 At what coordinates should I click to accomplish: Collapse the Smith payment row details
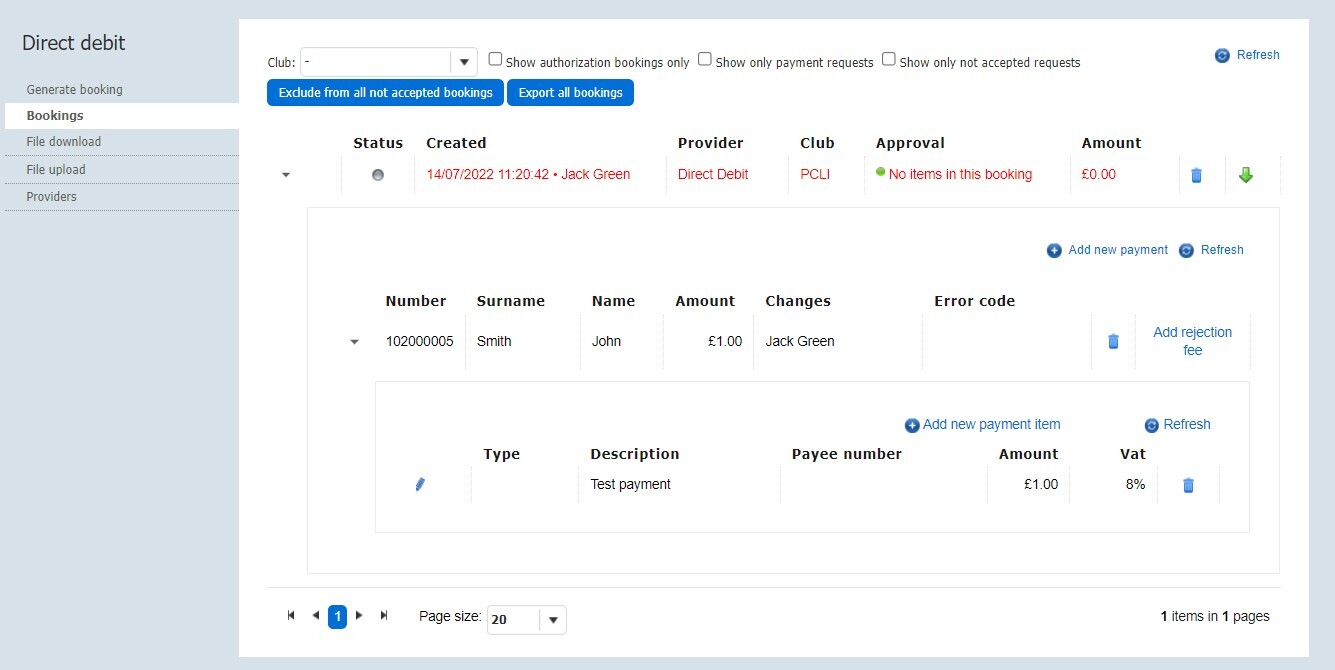pyautogui.click(x=354, y=342)
